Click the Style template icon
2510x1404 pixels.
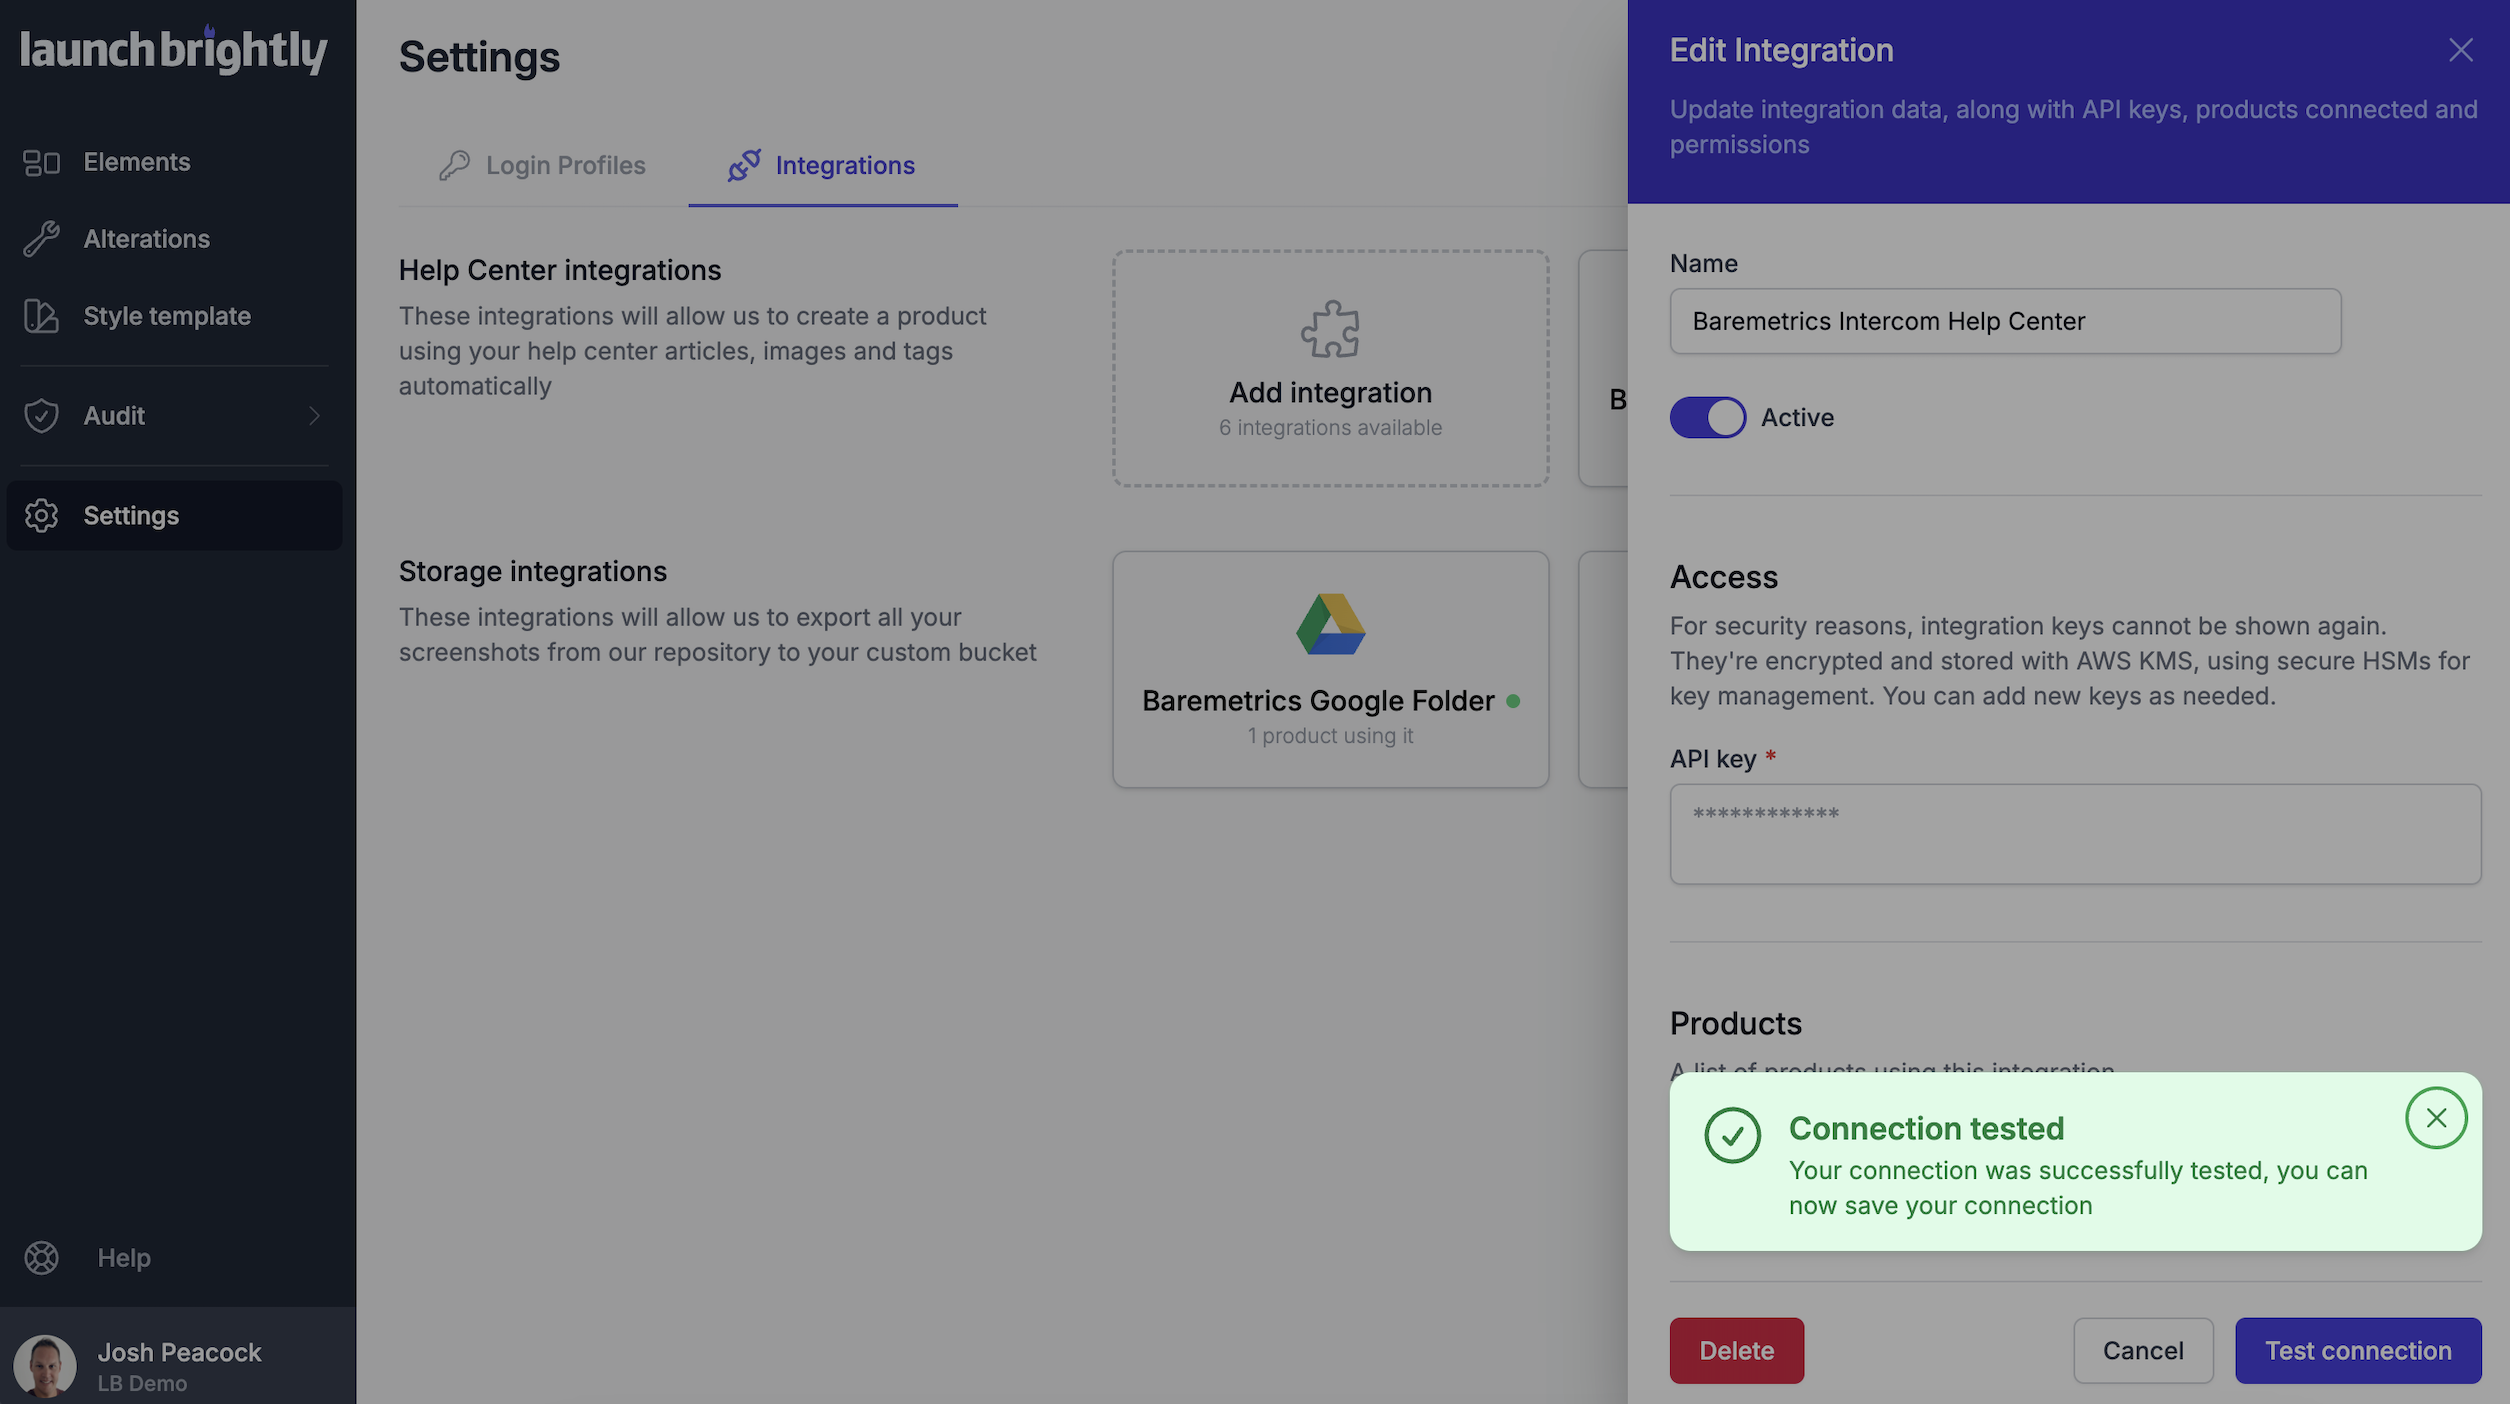pyautogui.click(x=41, y=316)
